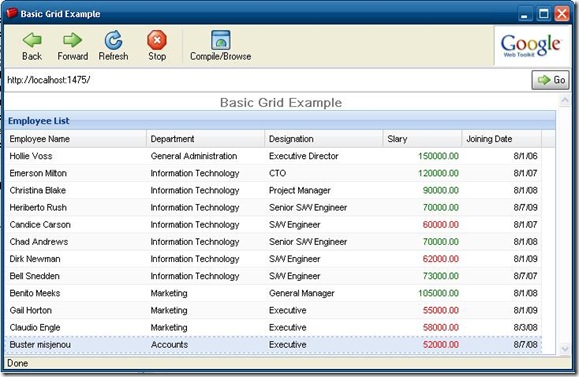Click the Google Web Toolkit logo
Viewport: 579px width, 377px height.
[x=531, y=46]
